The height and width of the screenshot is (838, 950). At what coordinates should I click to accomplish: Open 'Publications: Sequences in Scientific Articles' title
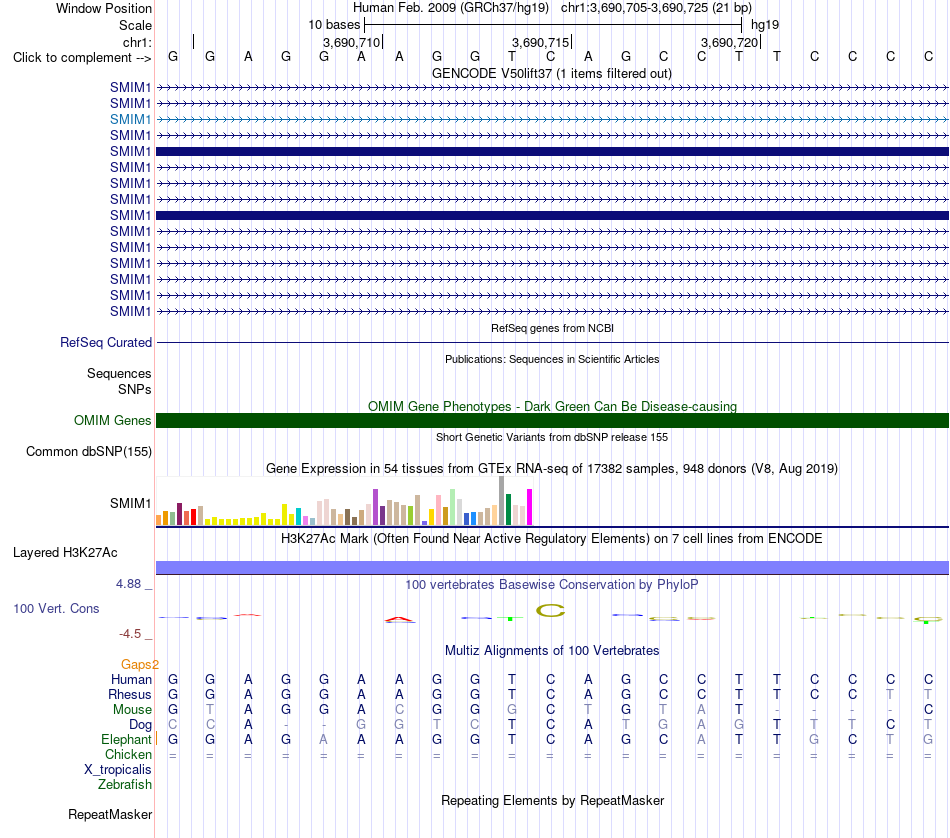click(552, 359)
